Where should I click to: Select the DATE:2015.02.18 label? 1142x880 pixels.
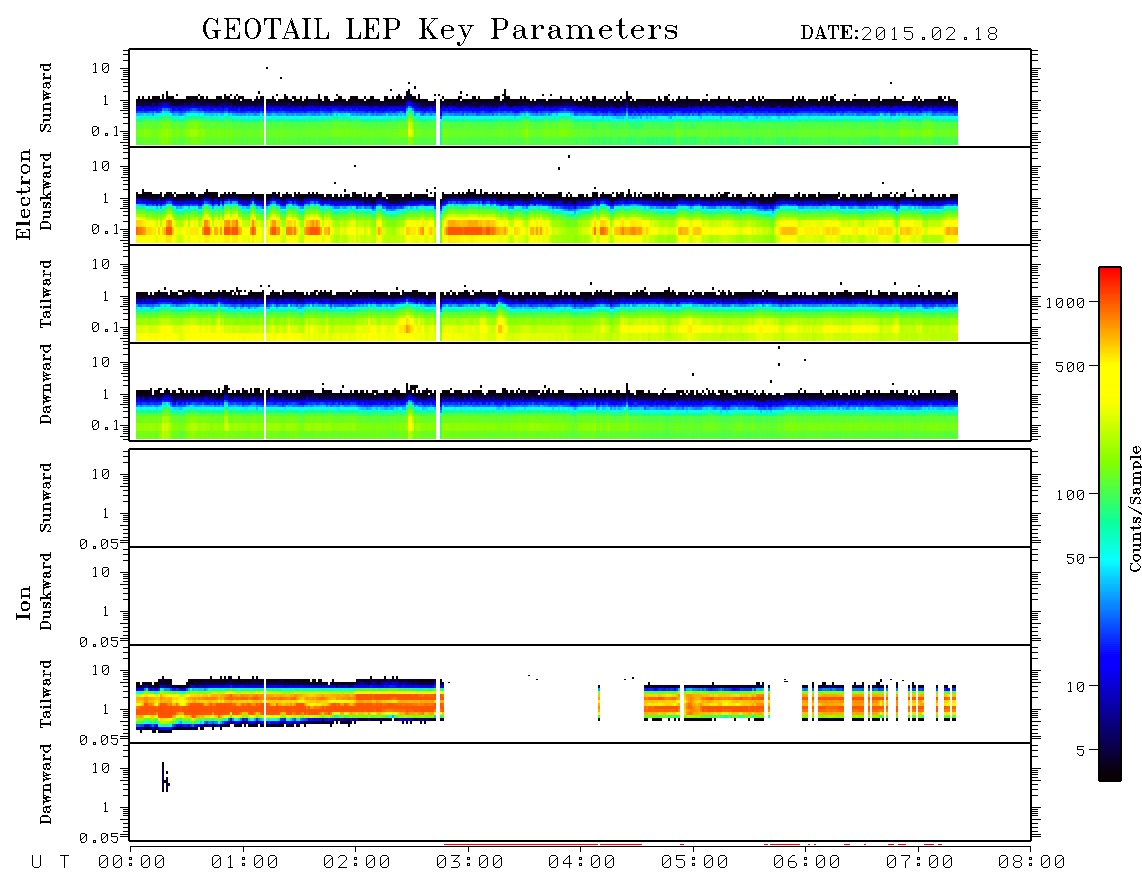[899, 34]
